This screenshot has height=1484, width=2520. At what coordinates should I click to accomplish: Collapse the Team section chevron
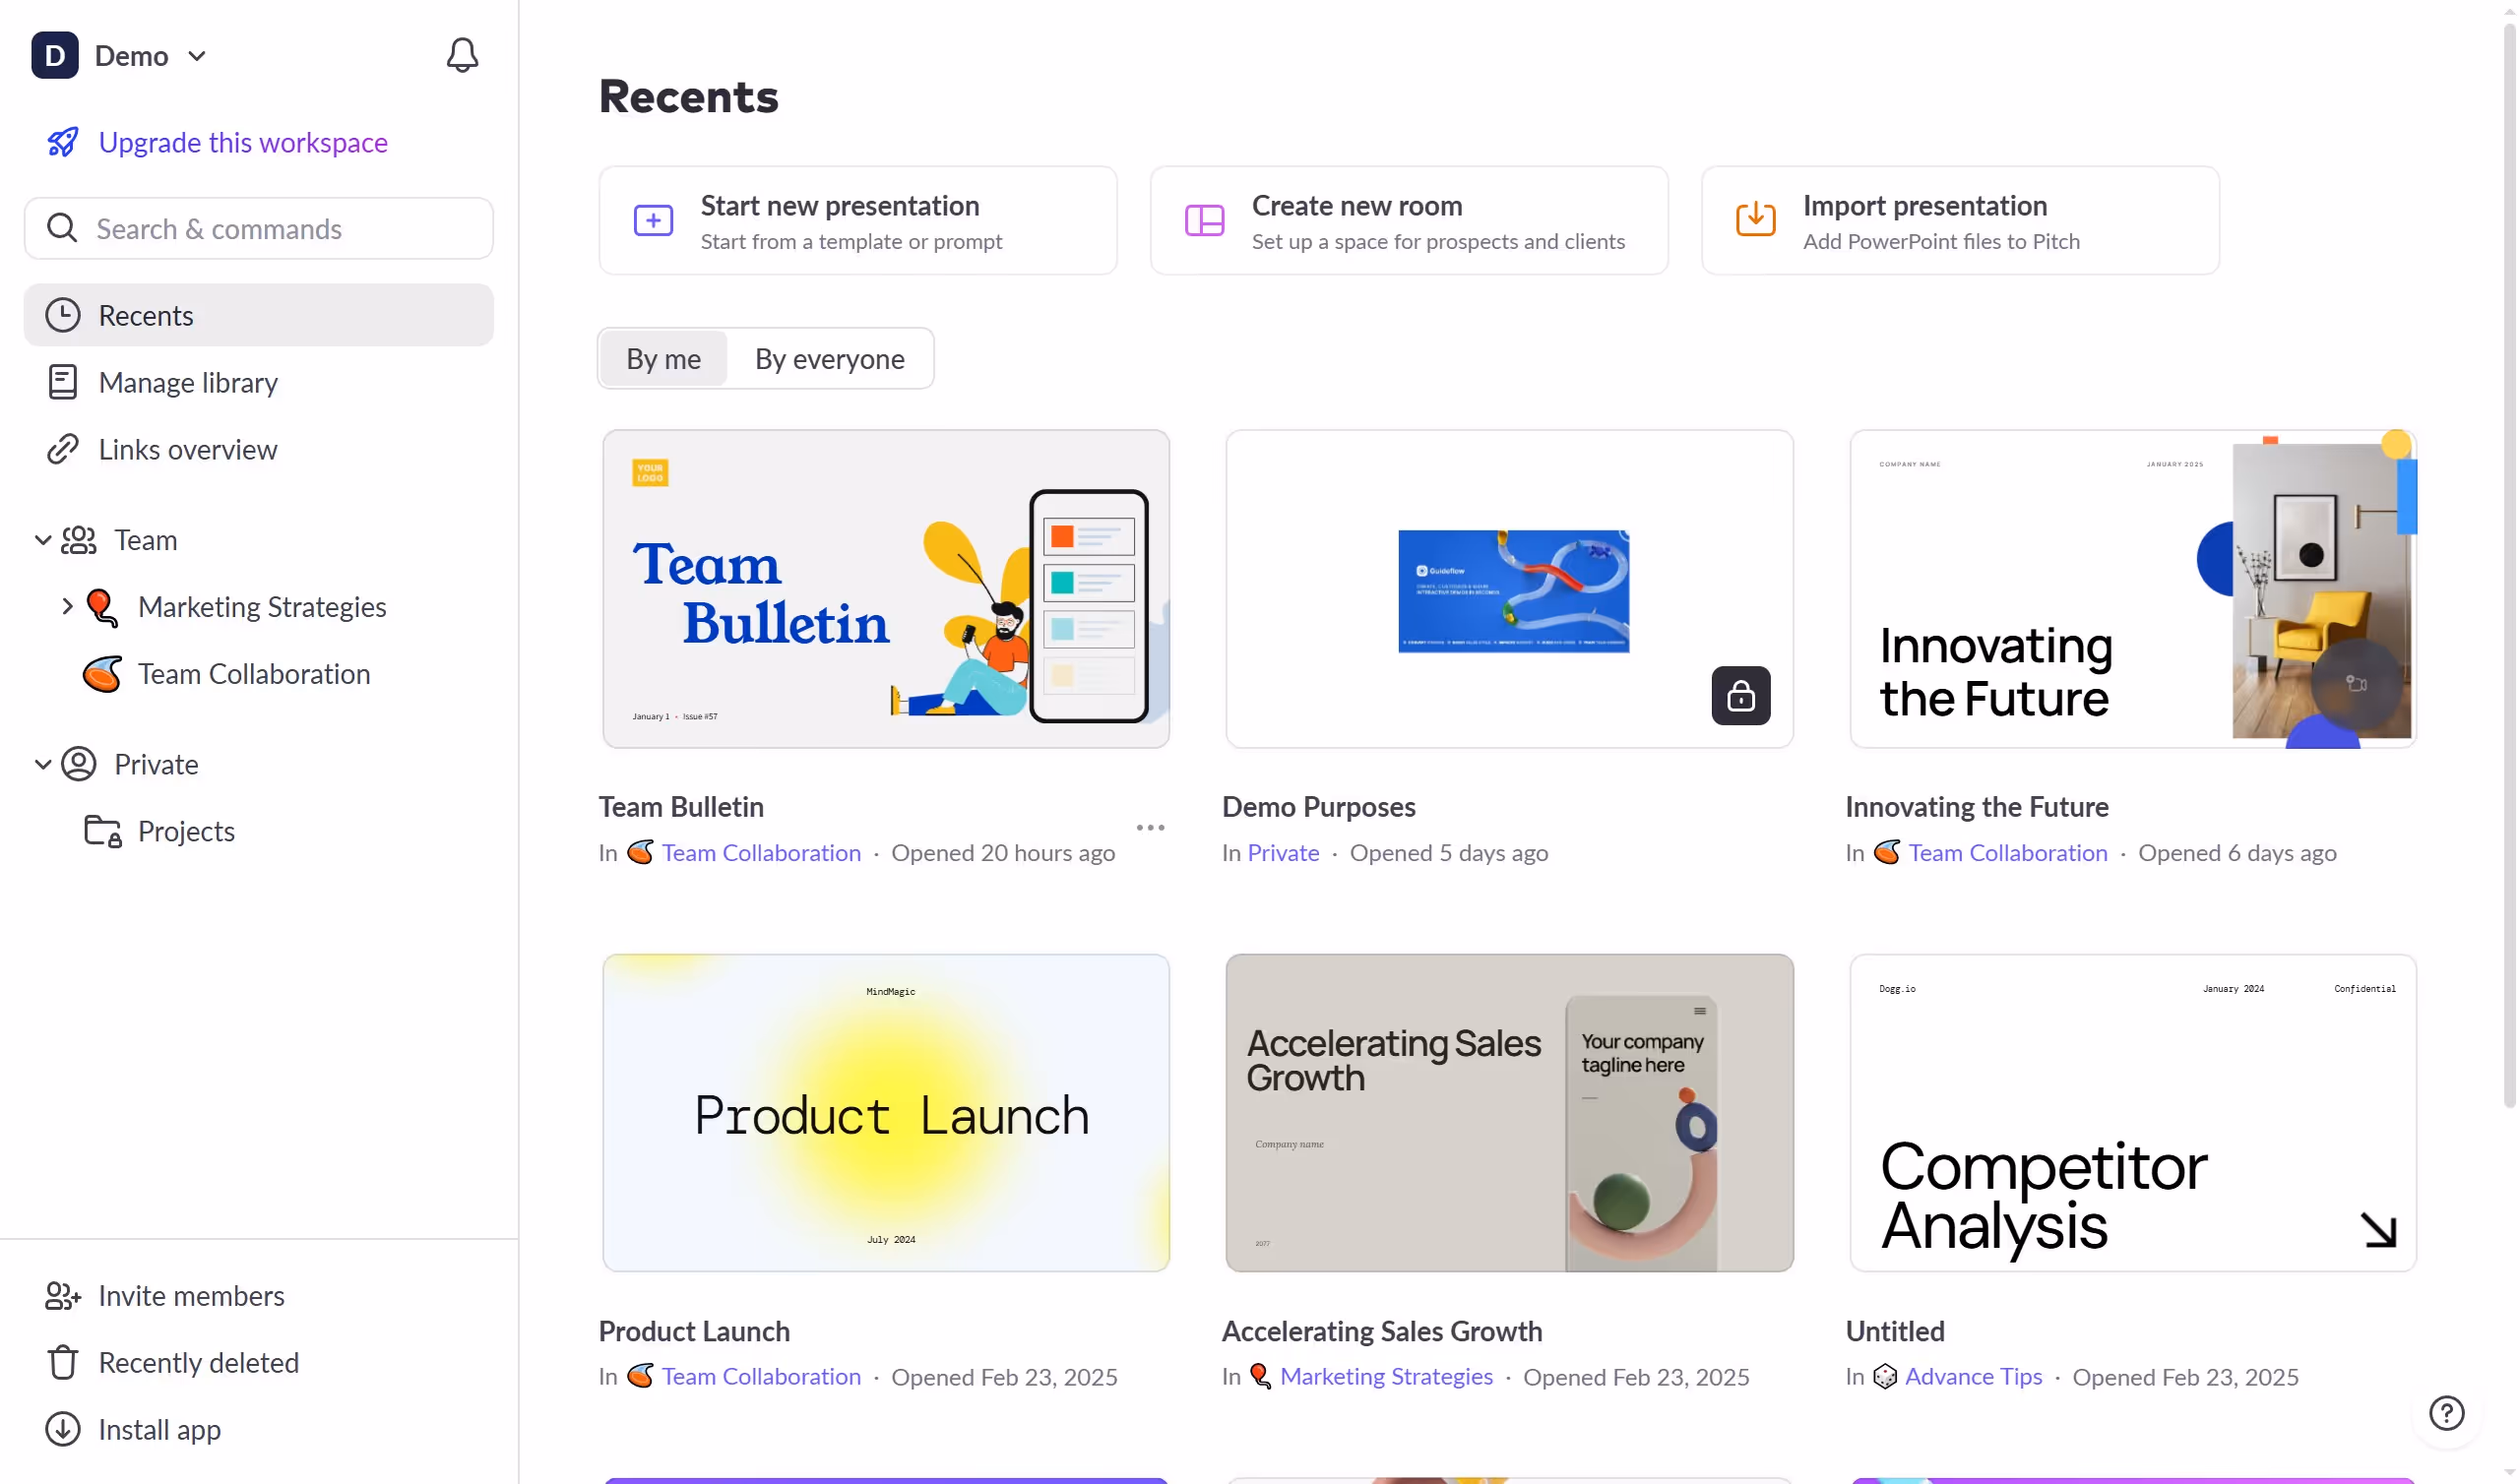[42, 540]
